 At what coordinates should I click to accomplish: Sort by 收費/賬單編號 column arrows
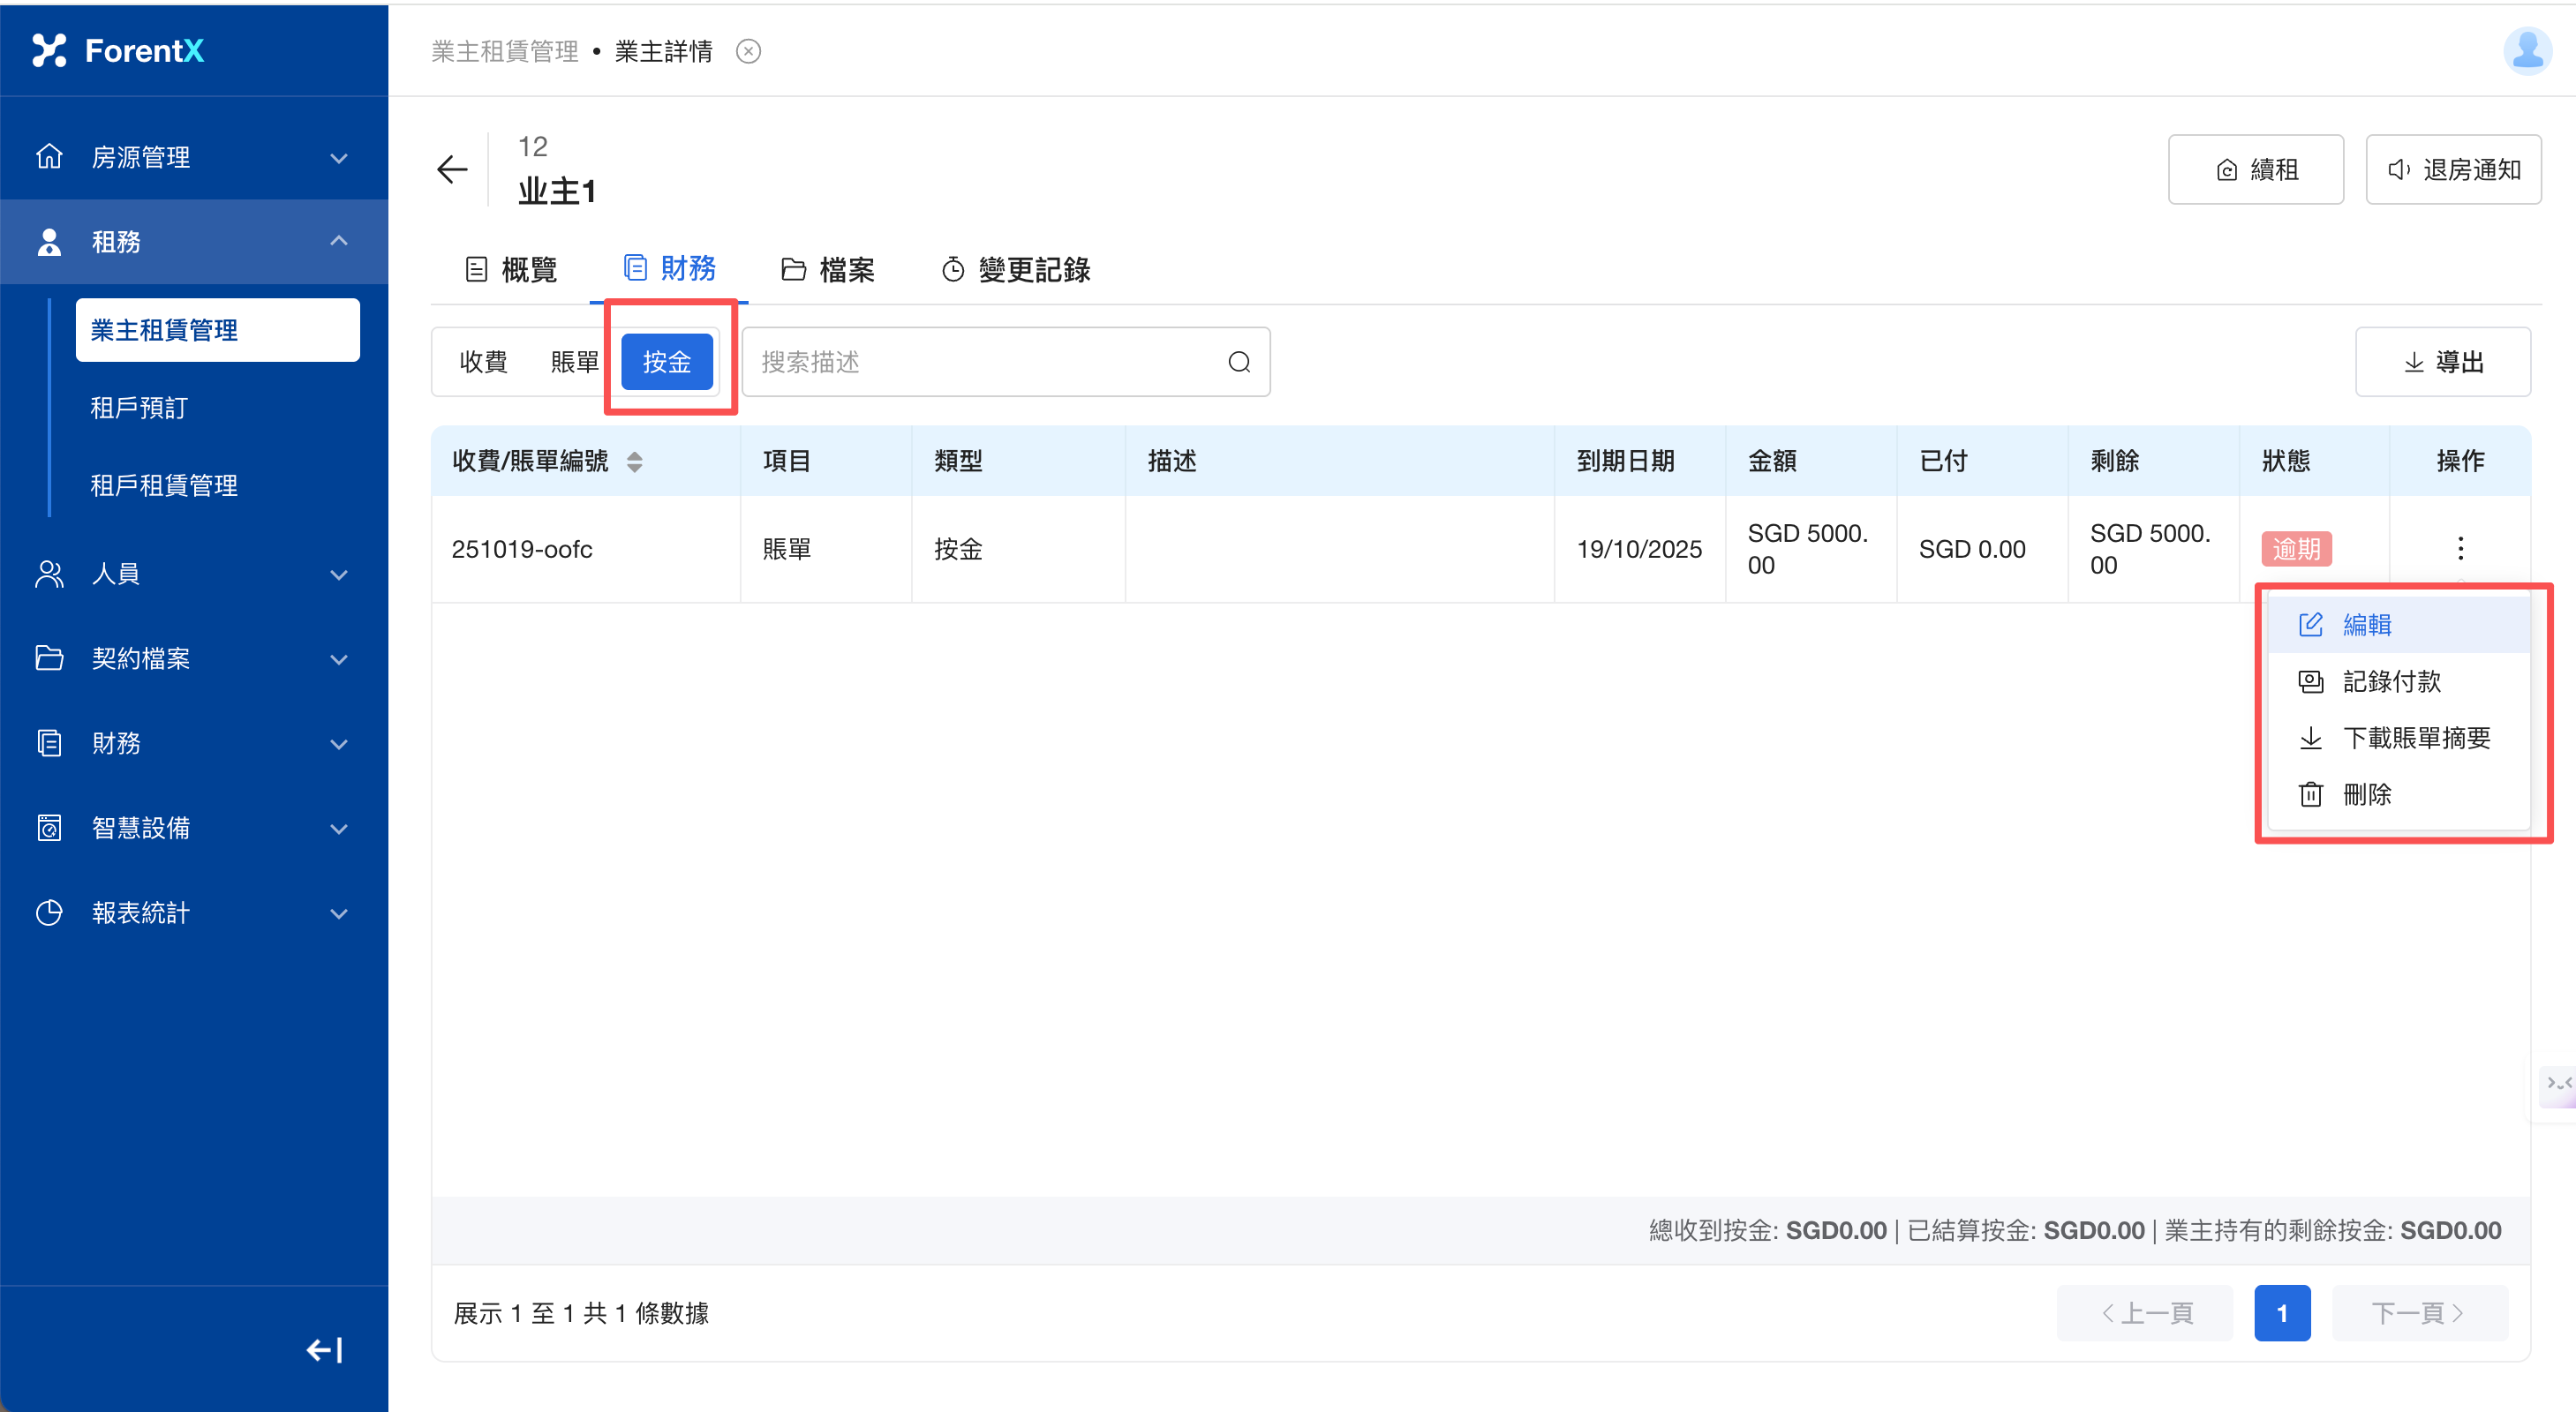click(x=634, y=461)
